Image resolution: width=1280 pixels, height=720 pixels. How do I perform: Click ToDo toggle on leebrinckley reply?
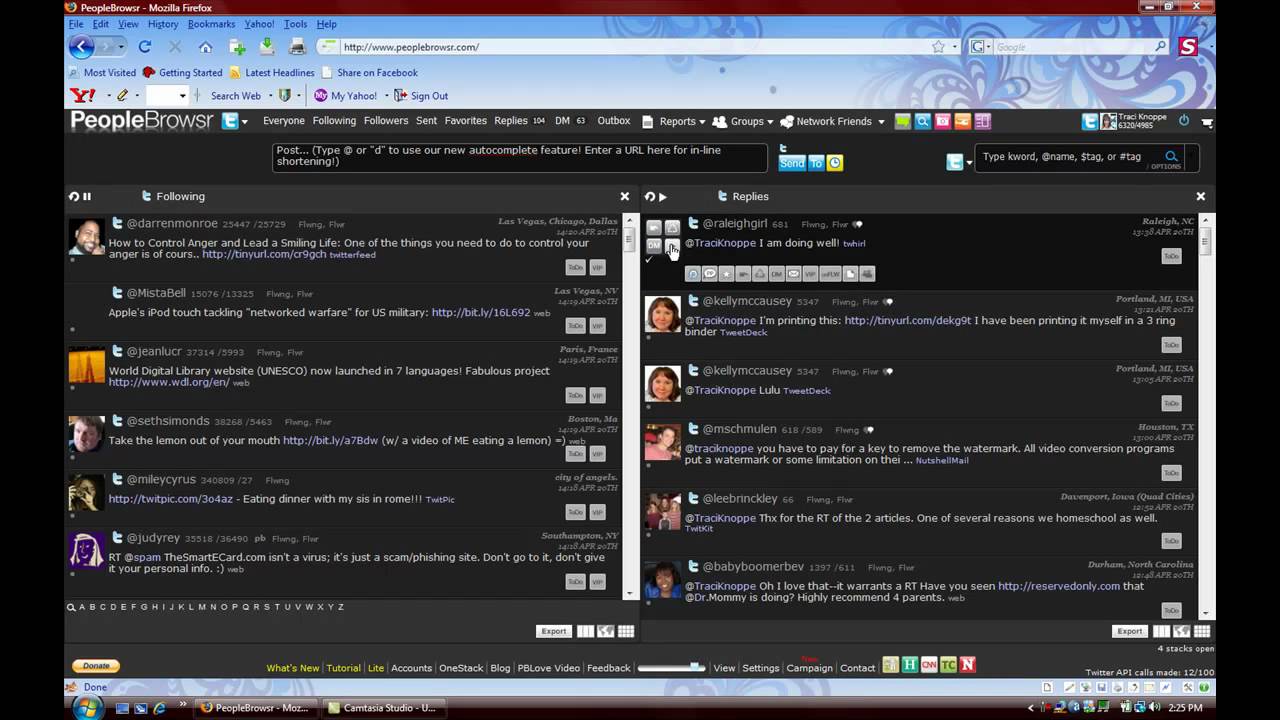[1171, 541]
